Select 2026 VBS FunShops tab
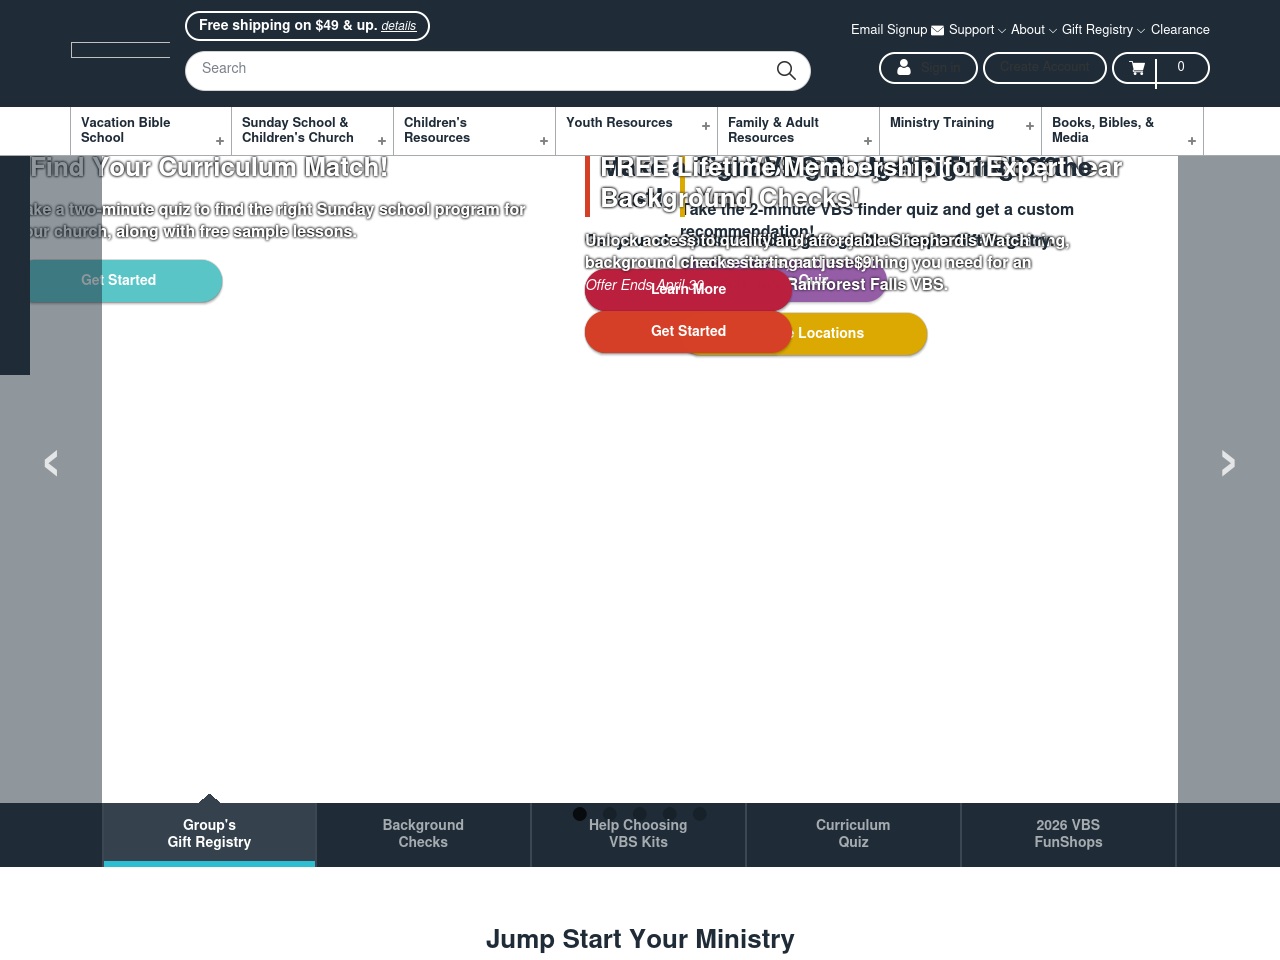 [1068, 834]
